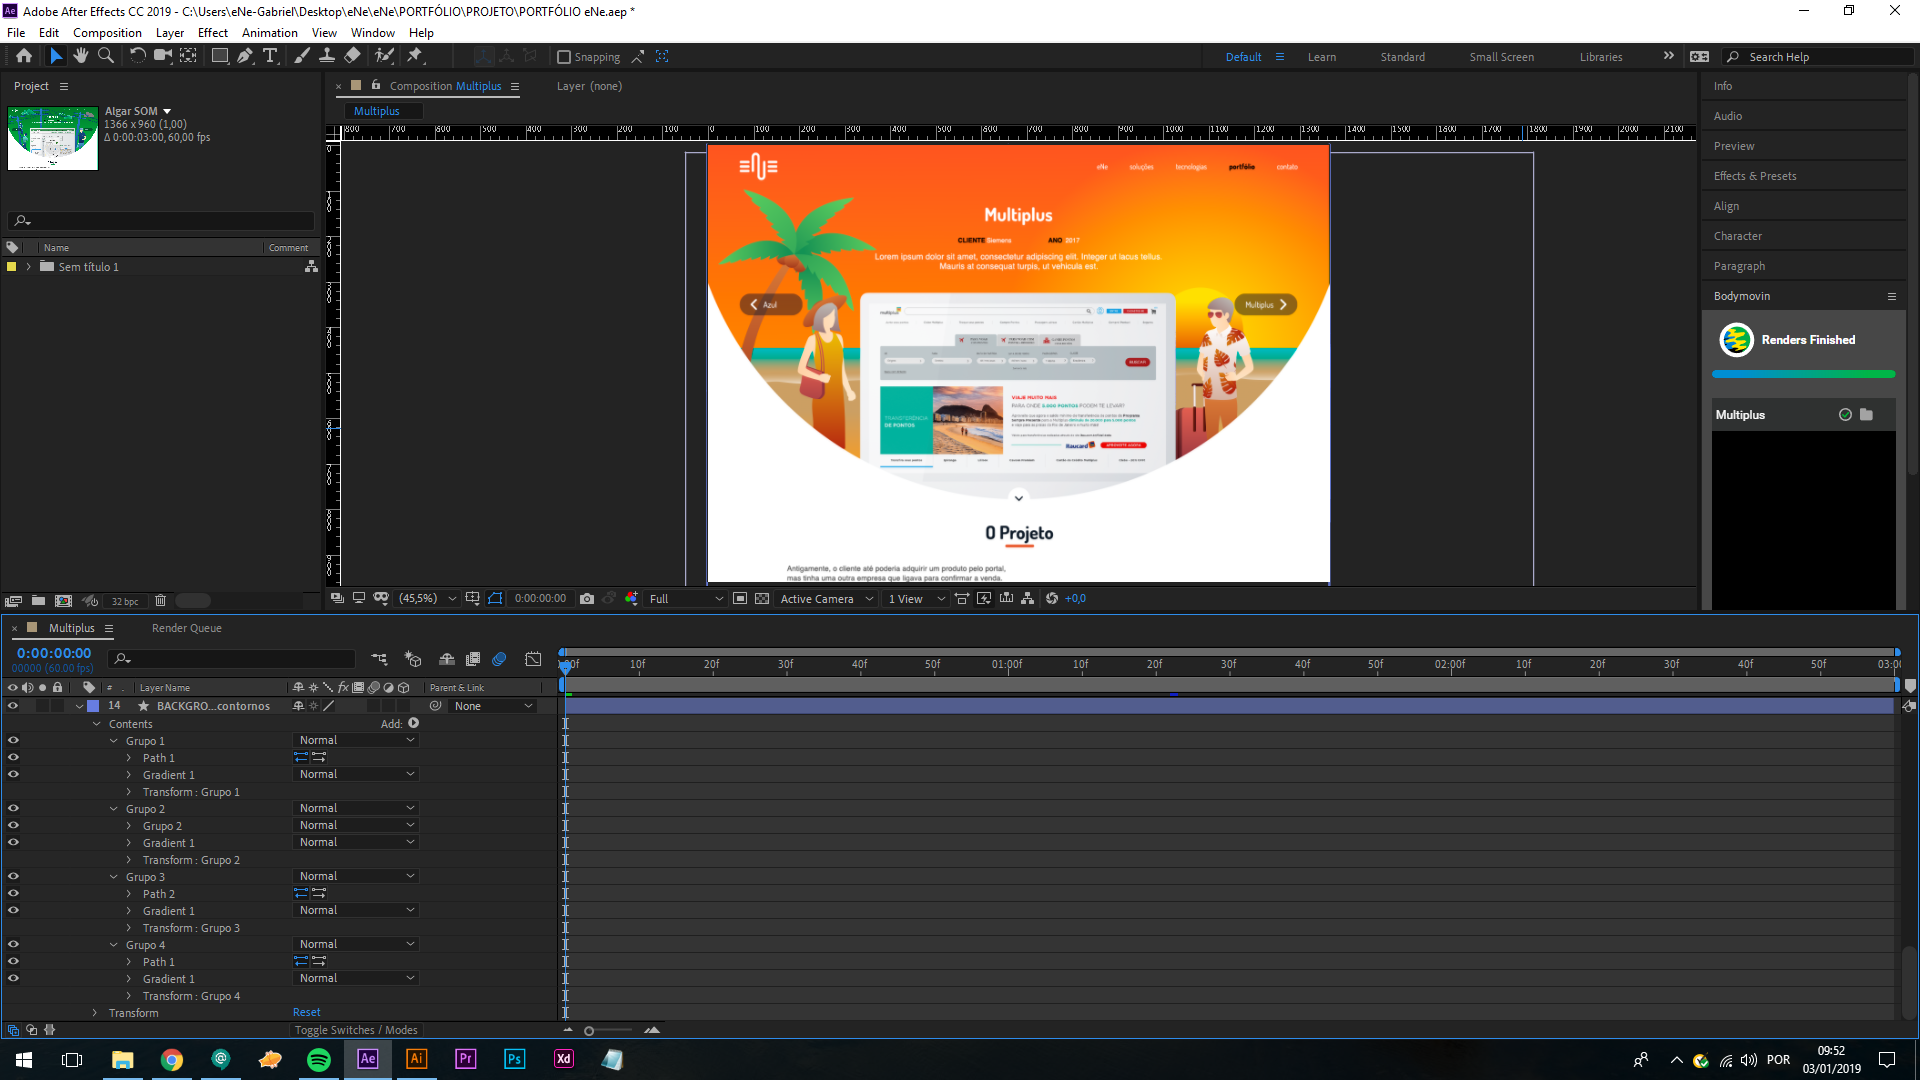Viewport: 1920px width, 1080px height.
Task: Click the take snapshot camera icon
Action: click(587, 599)
